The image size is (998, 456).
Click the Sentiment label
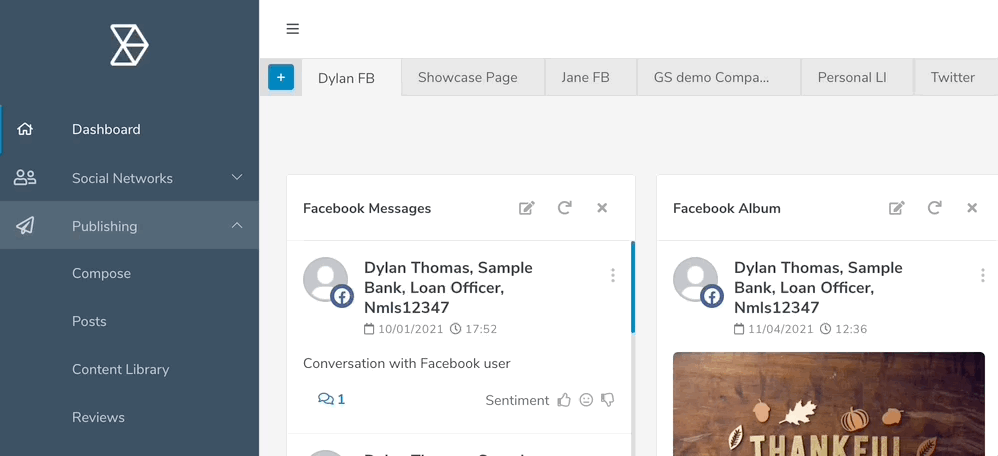[x=517, y=400]
